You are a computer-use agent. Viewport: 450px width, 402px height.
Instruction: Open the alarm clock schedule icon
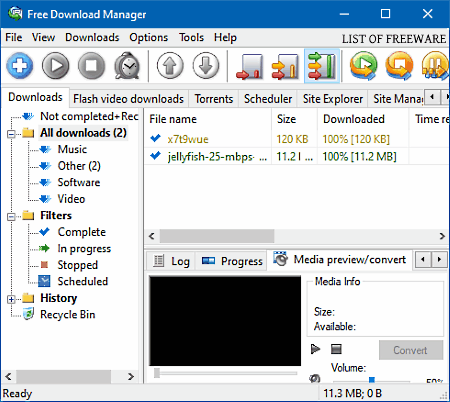click(127, 66)
